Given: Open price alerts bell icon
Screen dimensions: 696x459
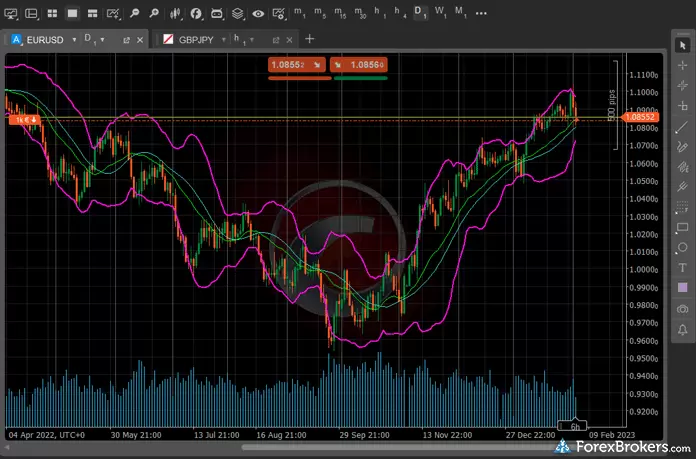Looking at the screenshot, I should click(682, 329).
